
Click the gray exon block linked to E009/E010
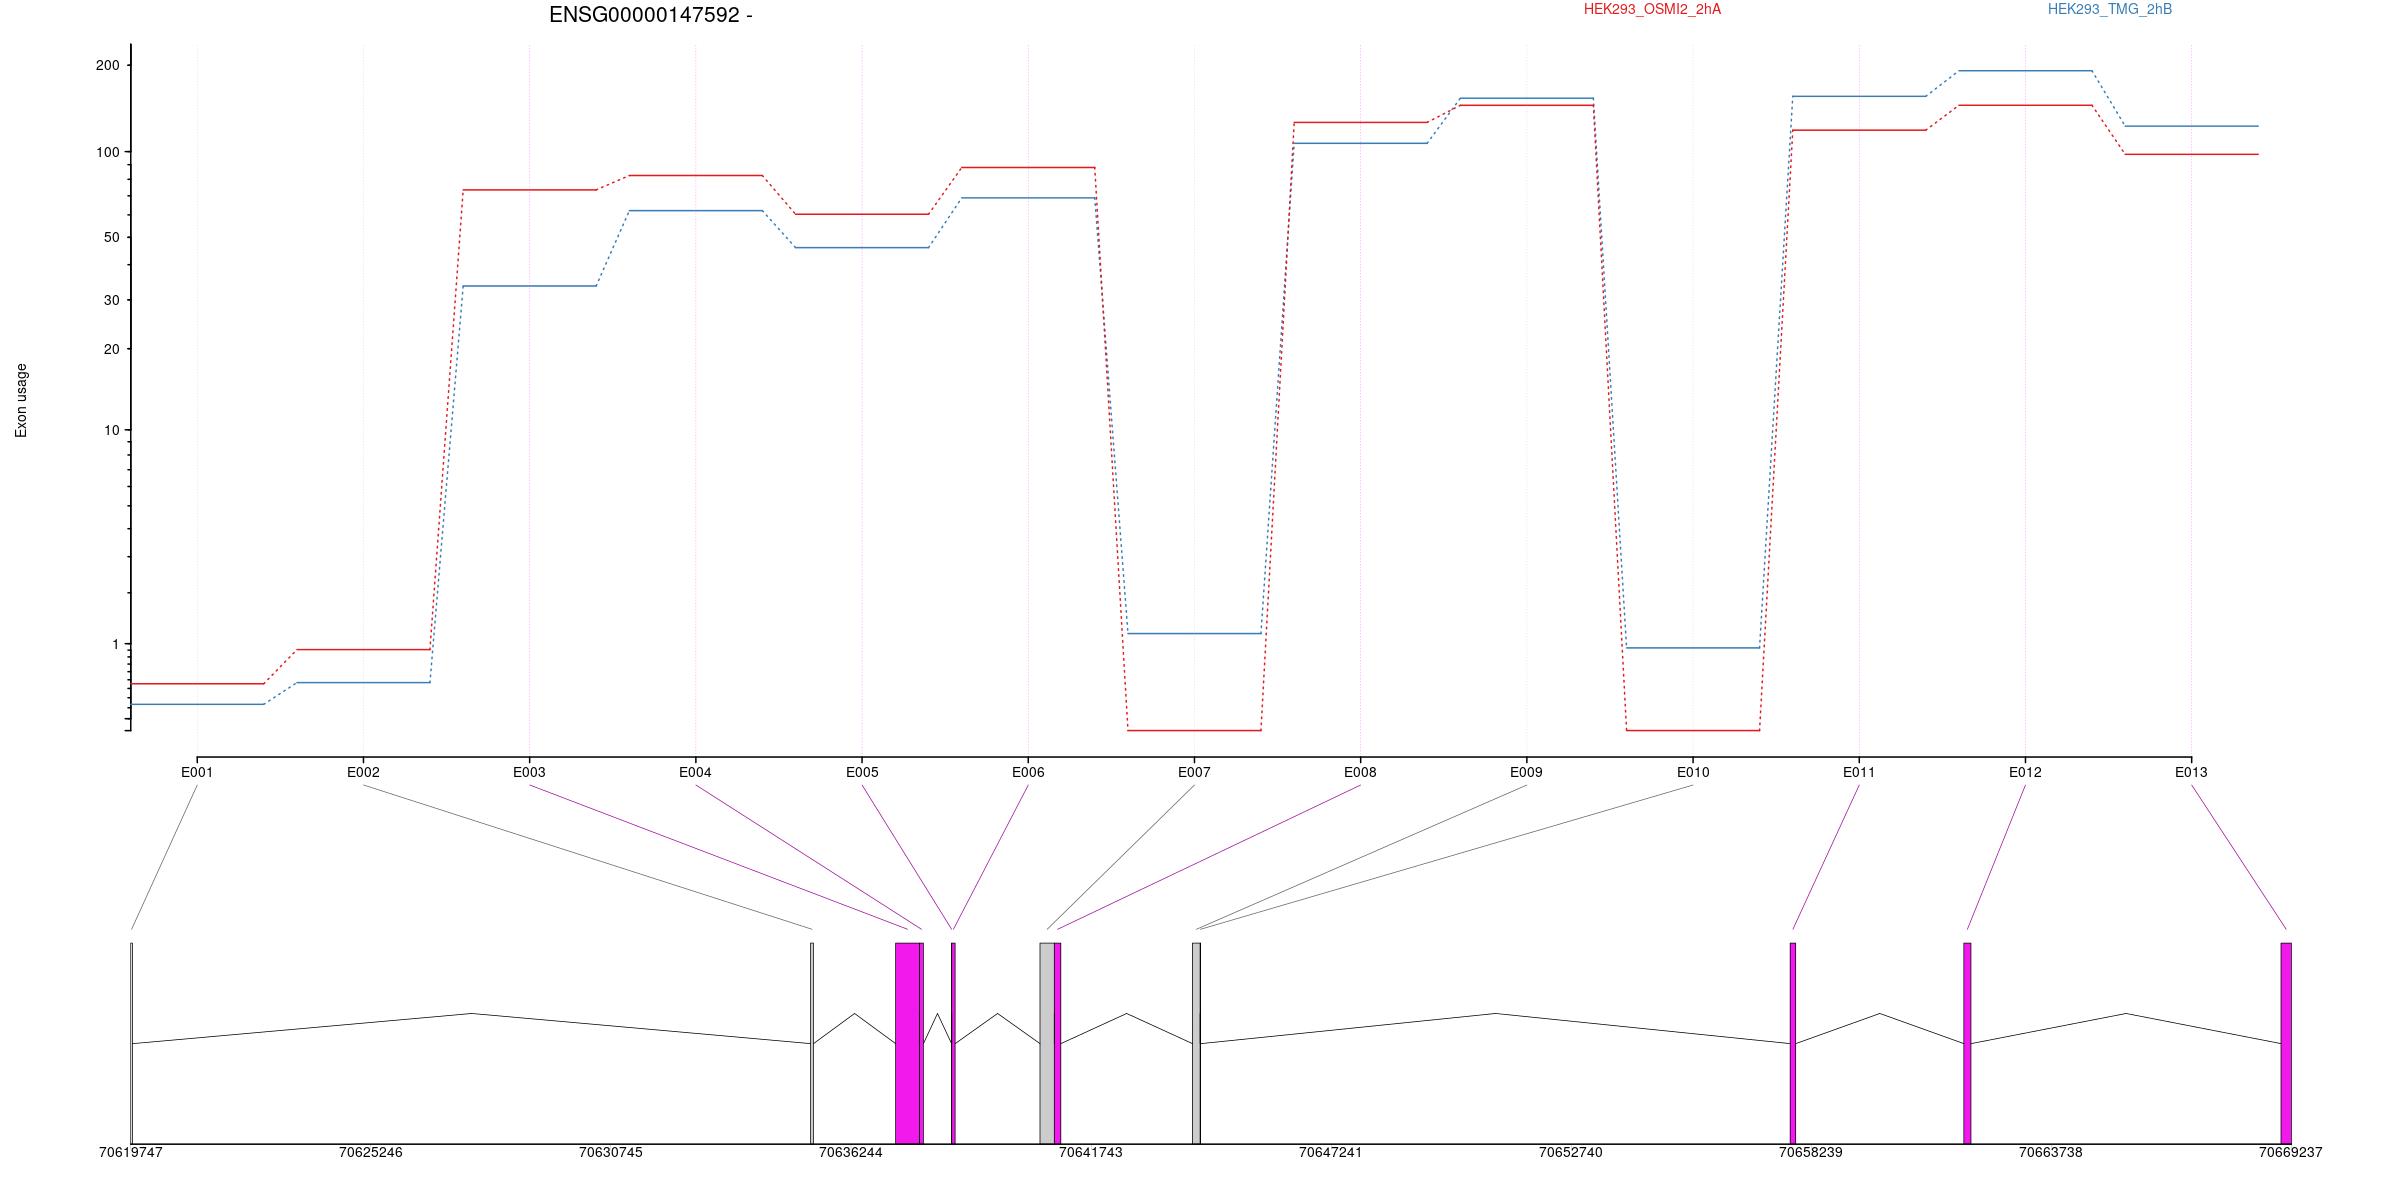point(1196,1043)
